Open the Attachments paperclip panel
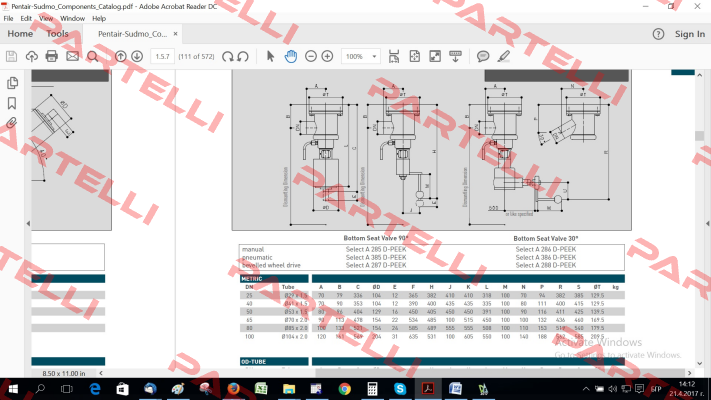Screen dimensions: 711x400 12,122
